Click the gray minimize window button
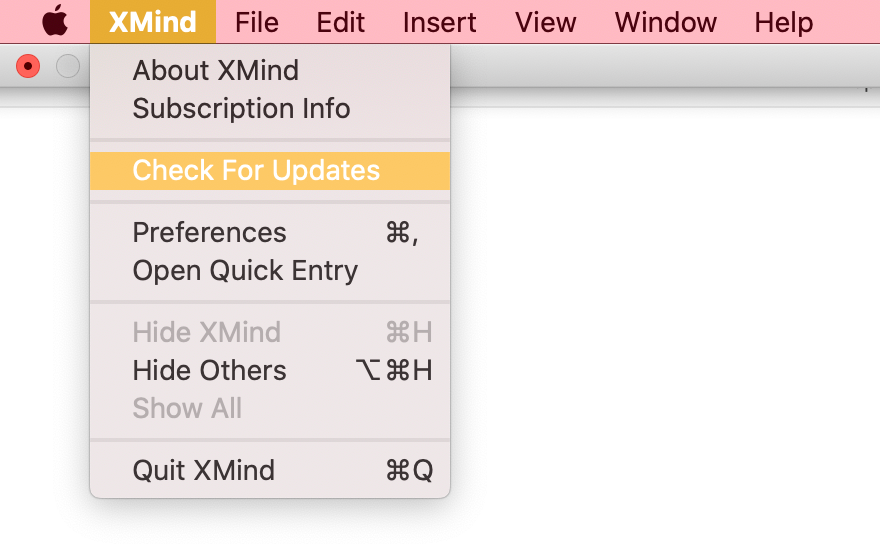The image size is (880, 544). 68,66
